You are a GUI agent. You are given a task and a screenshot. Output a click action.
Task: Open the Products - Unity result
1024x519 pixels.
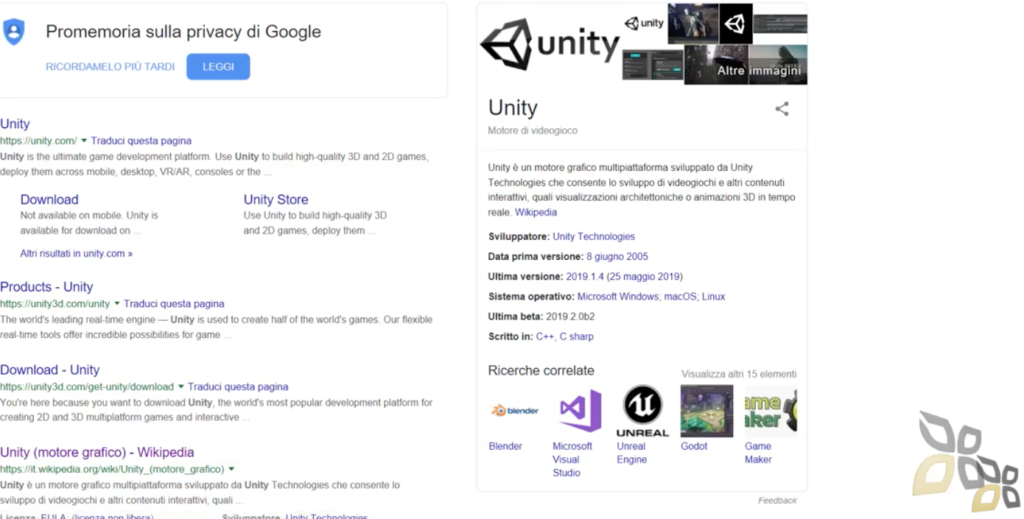46,287
